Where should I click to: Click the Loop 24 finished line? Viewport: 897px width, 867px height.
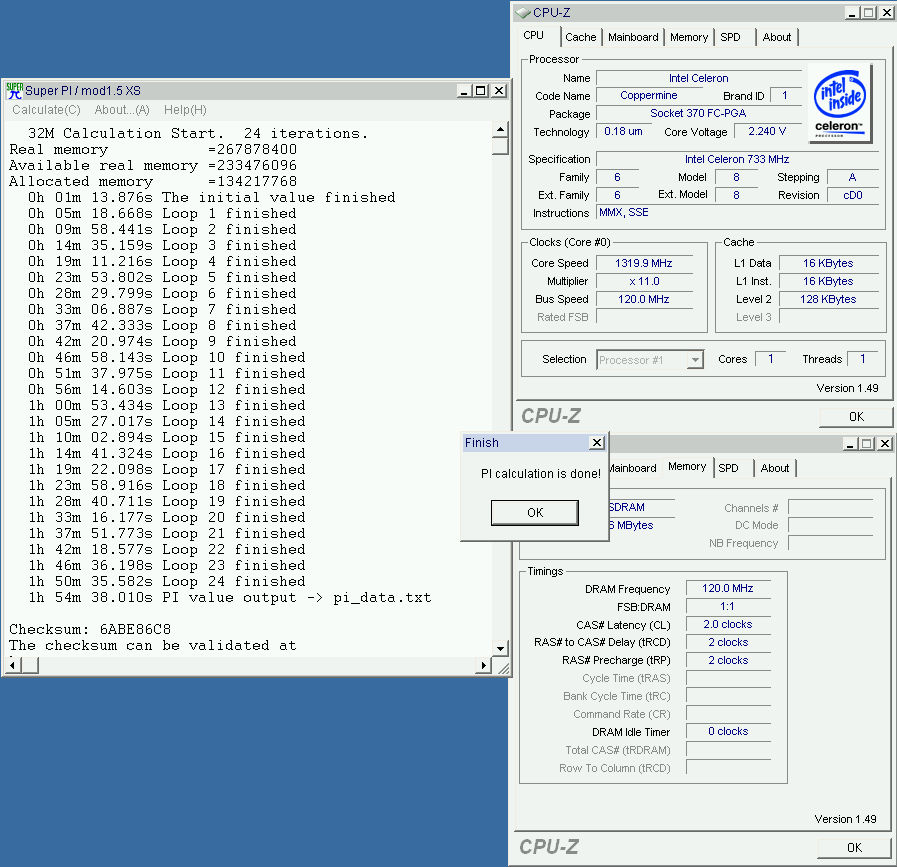point(166,581)
